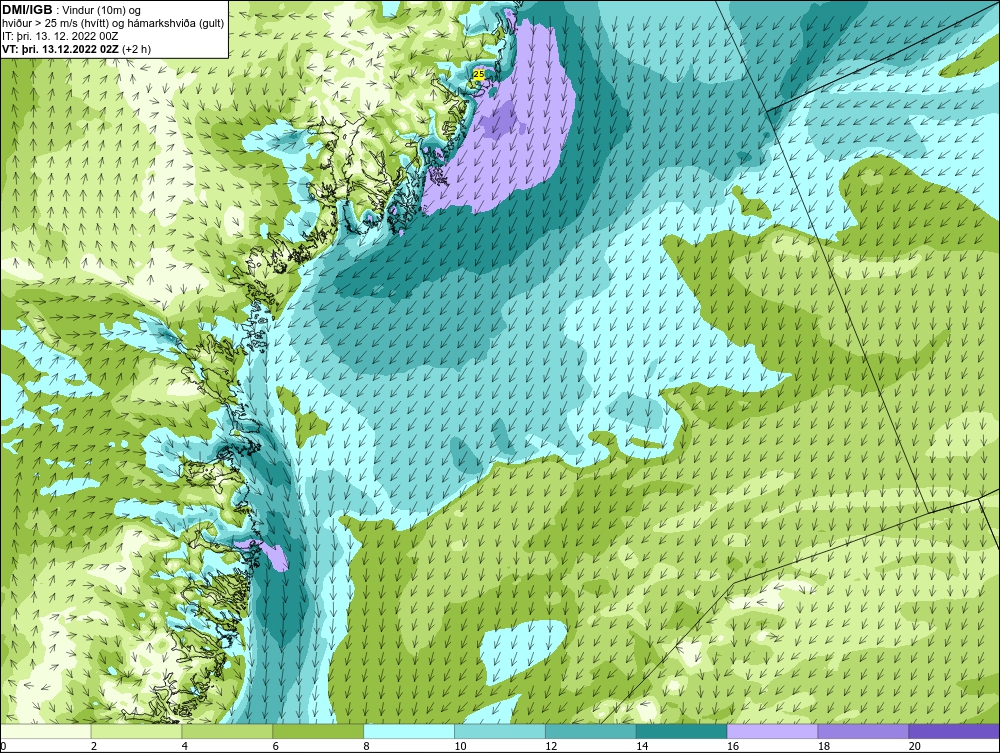
Task: Click the yellow '25' gust marker on the map
Action: click(478, 75)
